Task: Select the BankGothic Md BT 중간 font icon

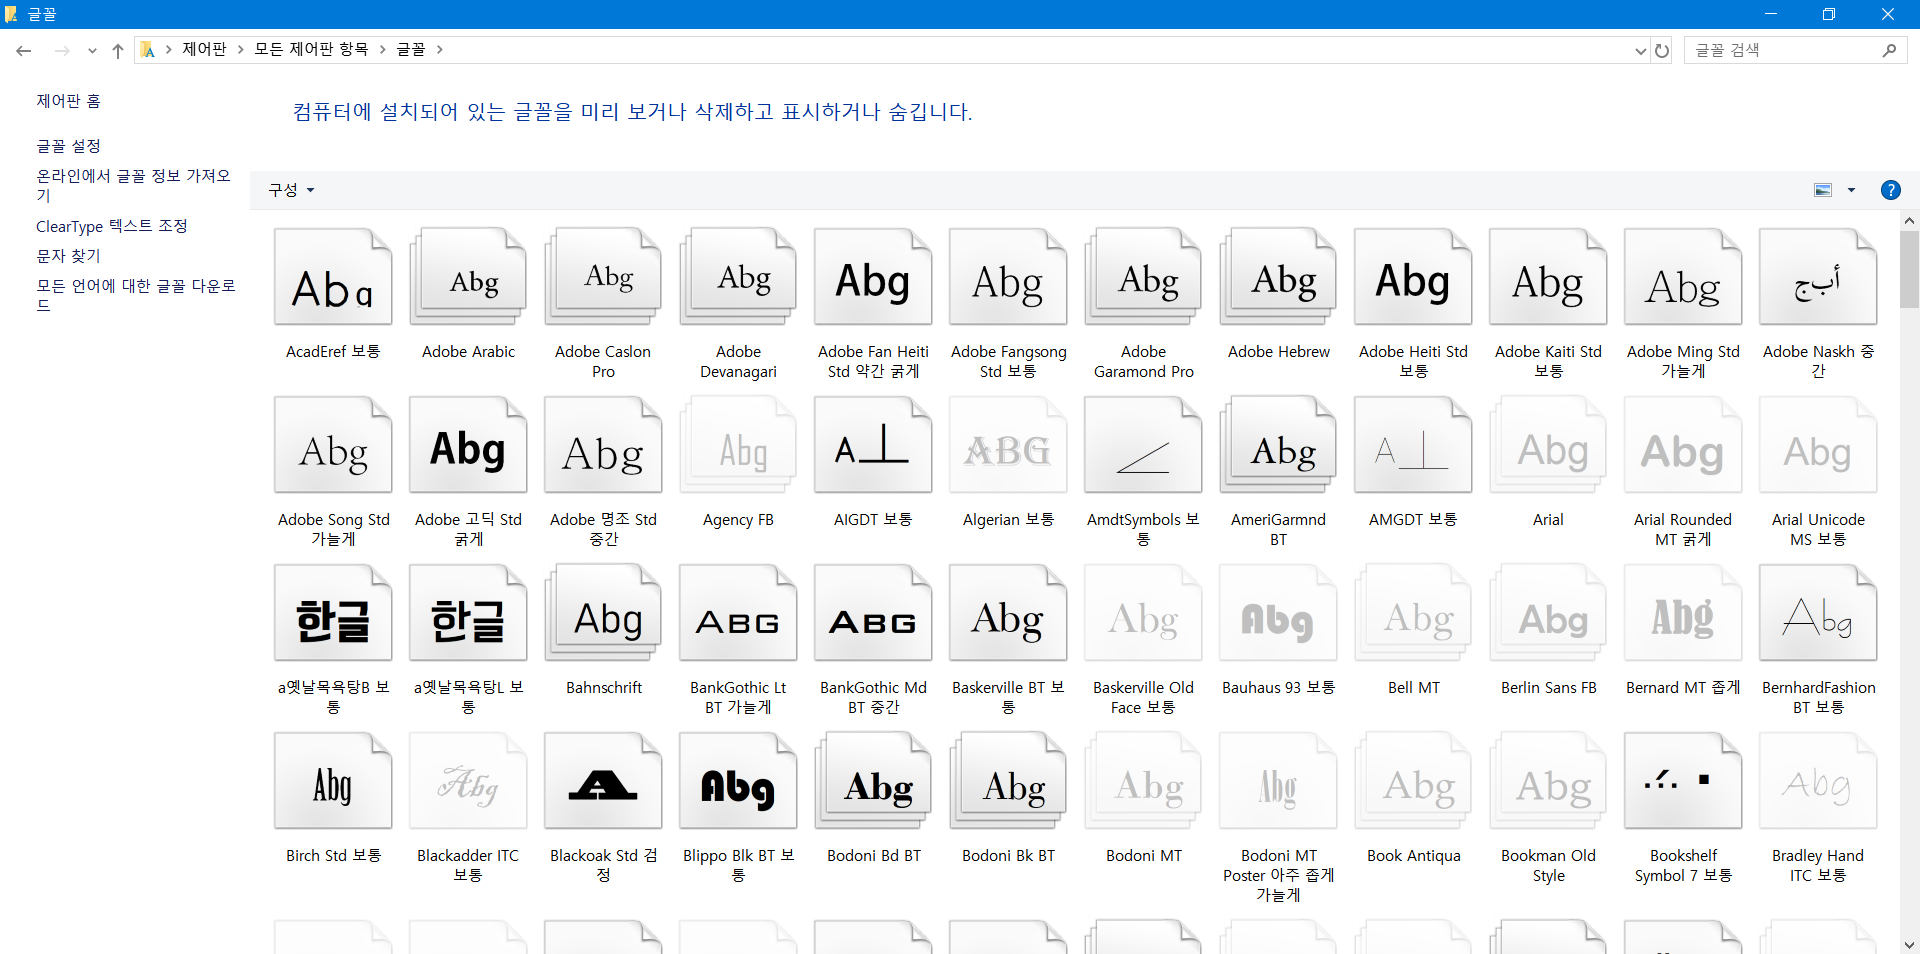Action: coord(873,613)
